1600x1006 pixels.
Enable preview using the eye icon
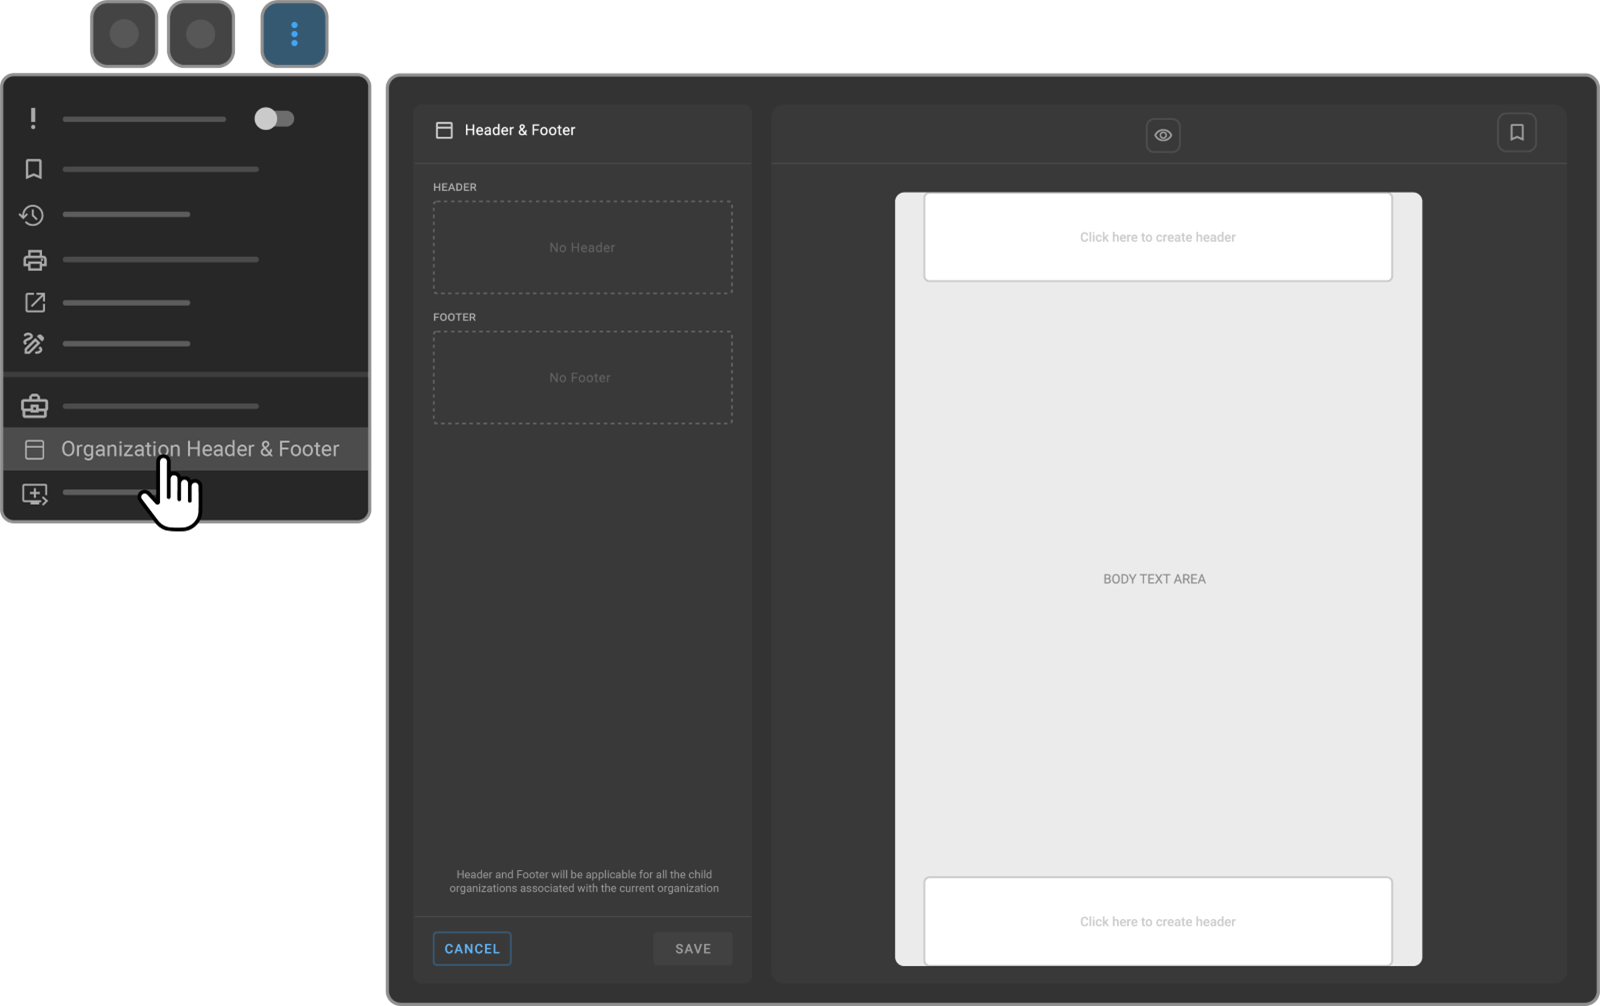[x=1162, y=134]
